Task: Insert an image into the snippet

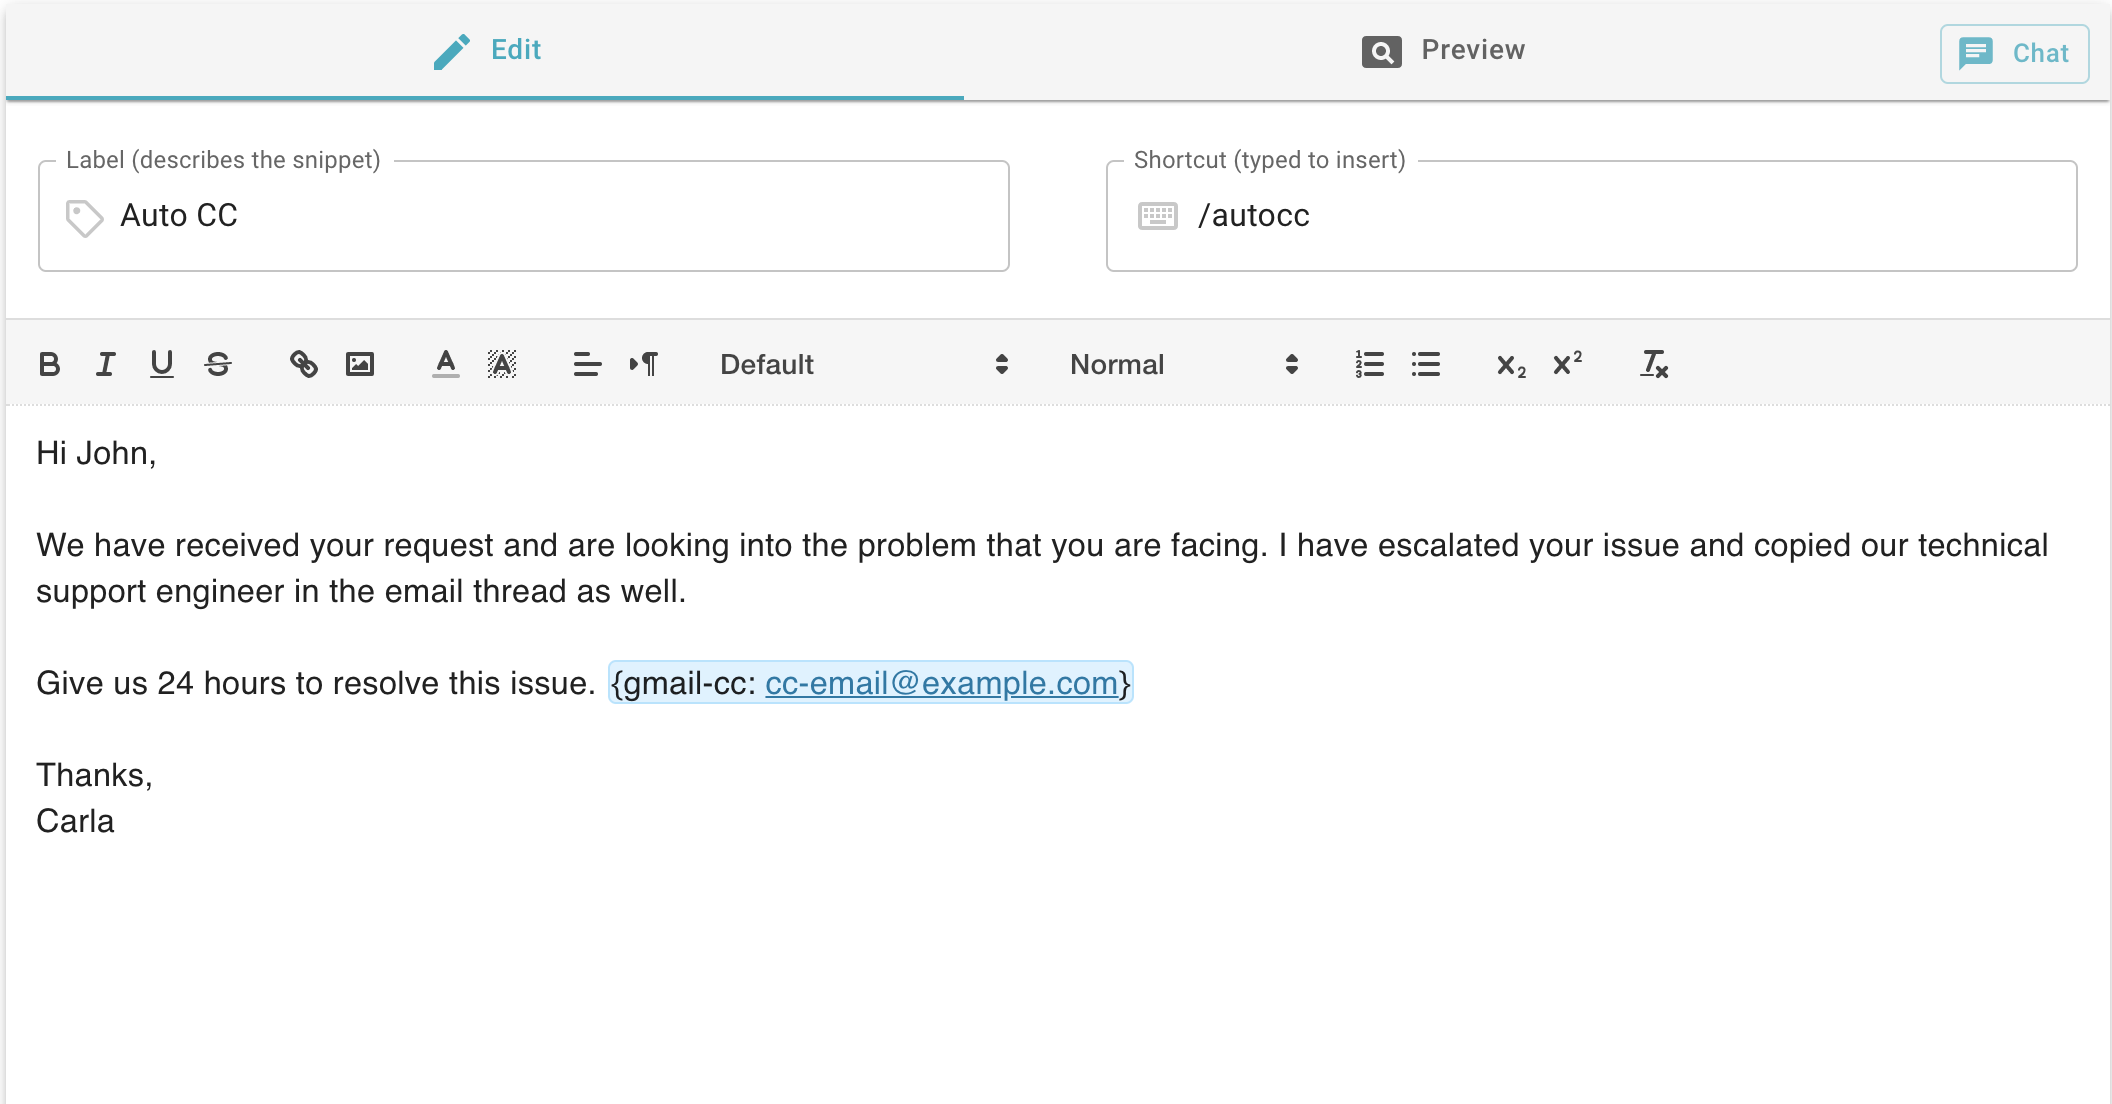Action: pyautogui.click(x=362, y=364)
